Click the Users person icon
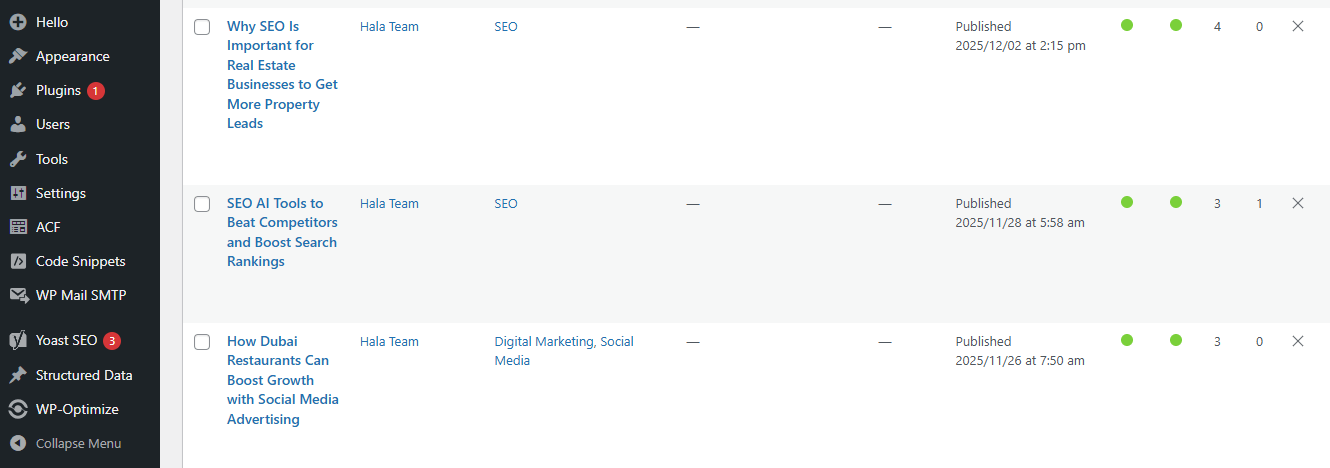This screenshot has height=468, width=1330. [x=18, y=124]
